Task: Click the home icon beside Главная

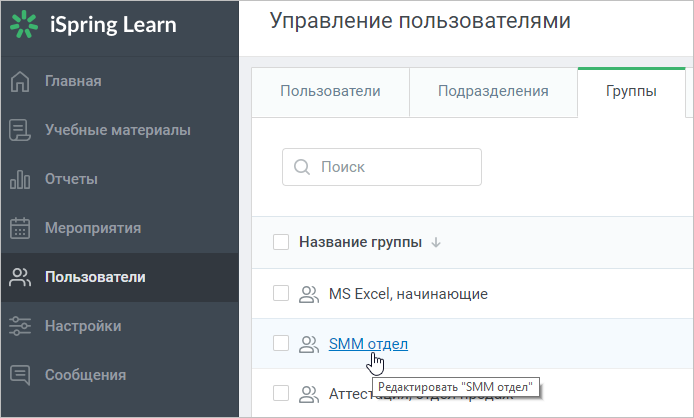Action: pyautogui.click(x=20, y=81)
